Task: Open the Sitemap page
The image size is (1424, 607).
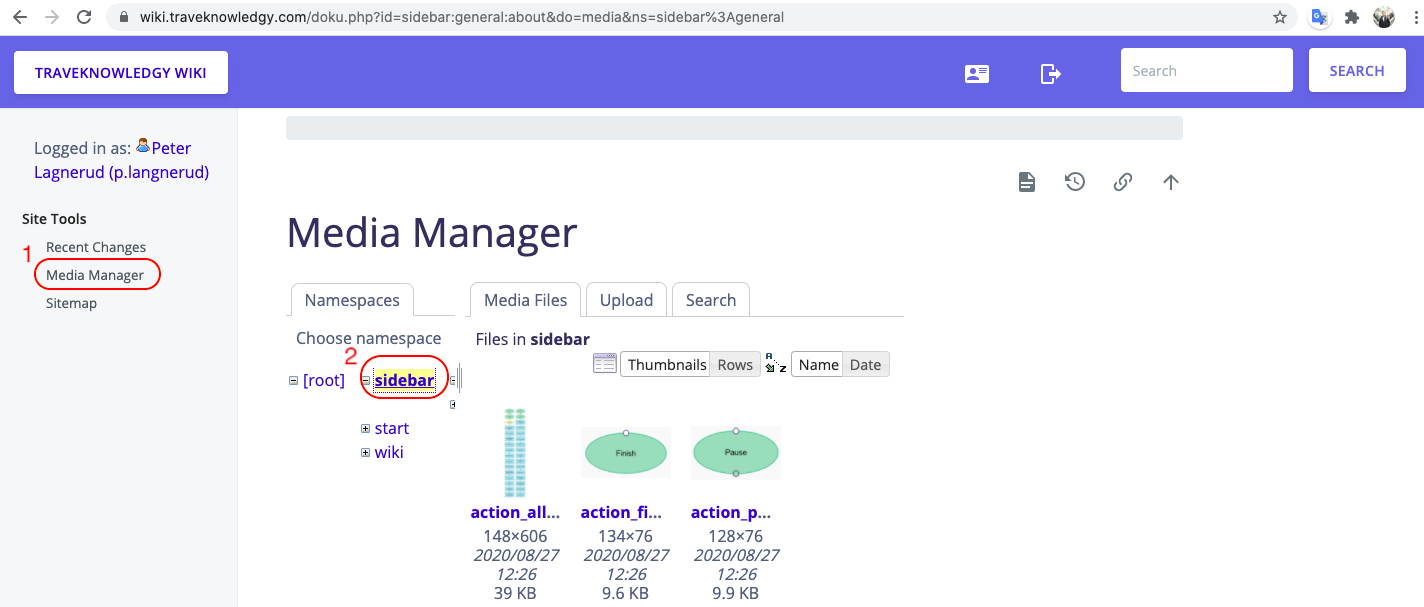Action: click(x=71, y=302)
